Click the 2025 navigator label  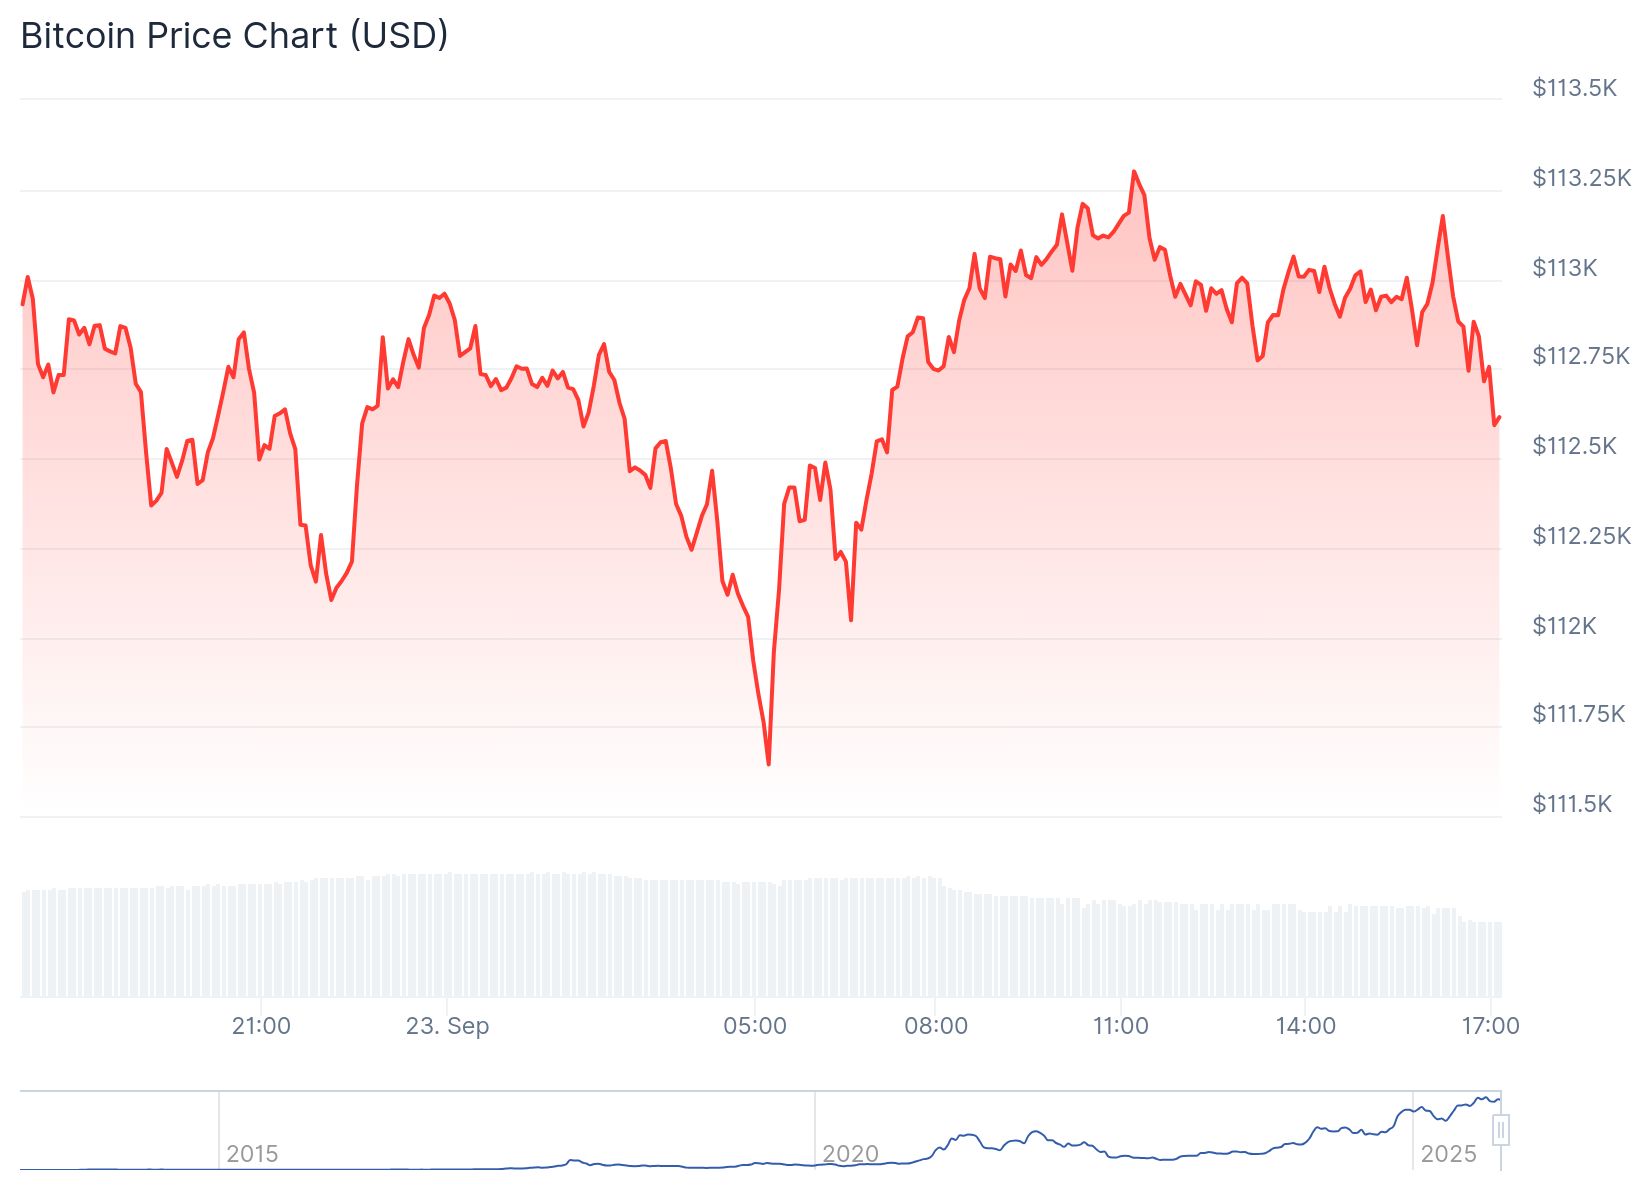[x=1448, y=1154]
